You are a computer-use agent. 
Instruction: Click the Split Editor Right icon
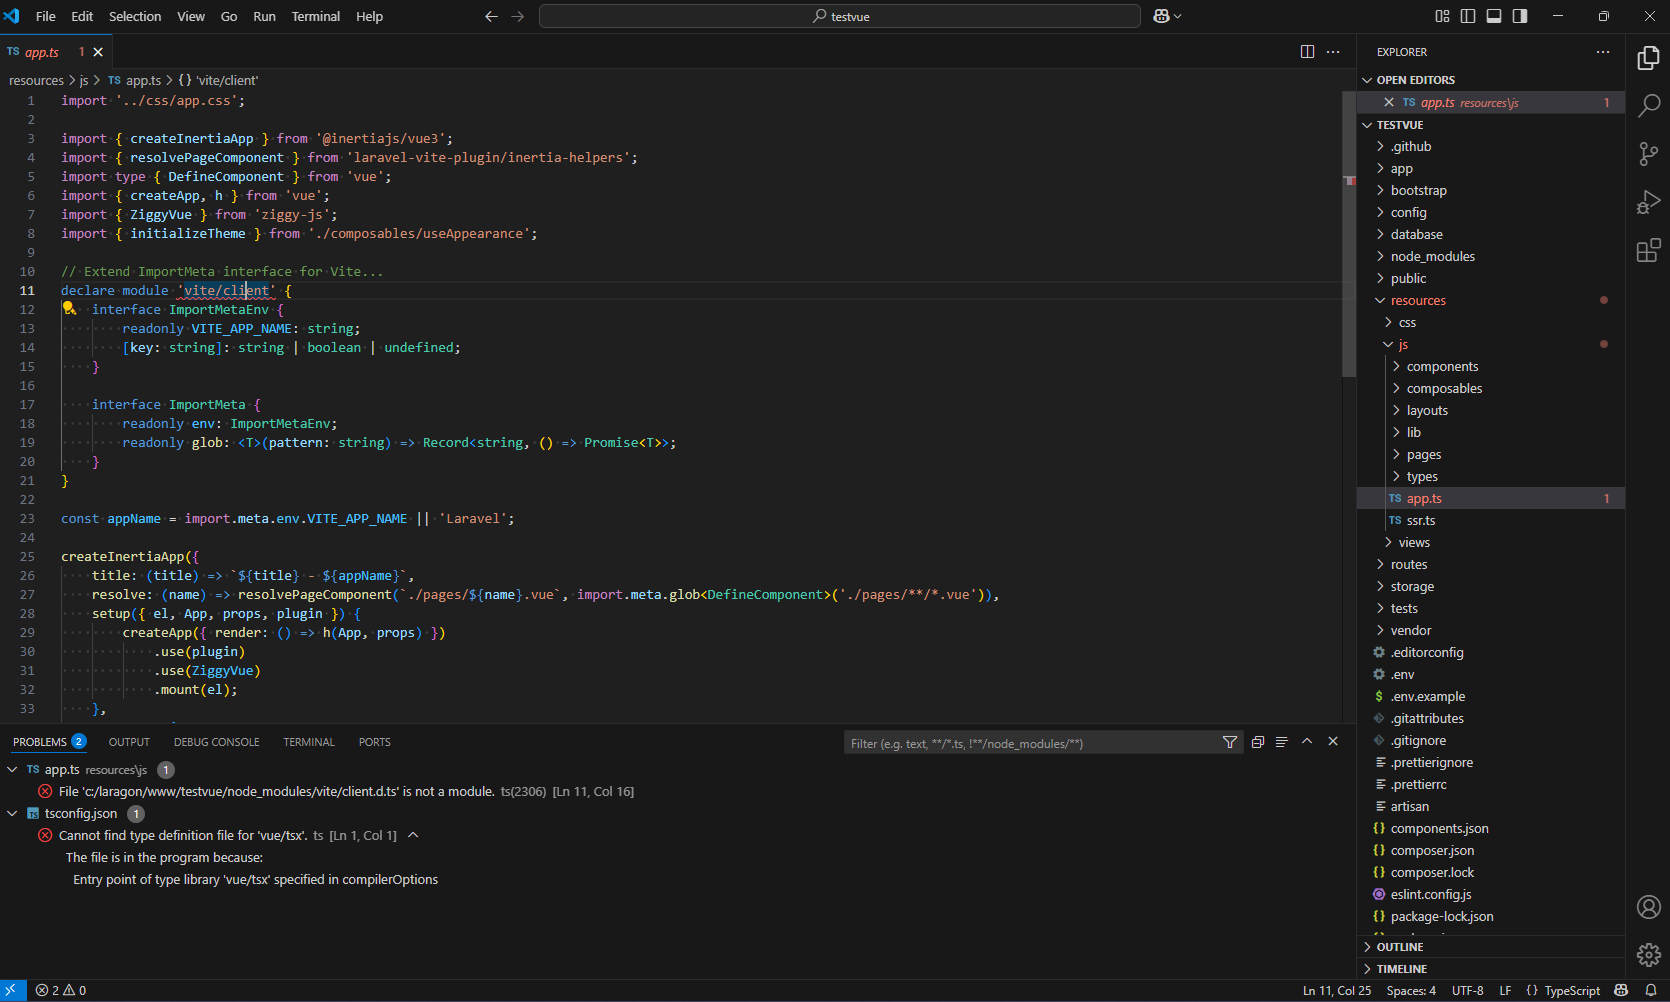click(1307, 52)
